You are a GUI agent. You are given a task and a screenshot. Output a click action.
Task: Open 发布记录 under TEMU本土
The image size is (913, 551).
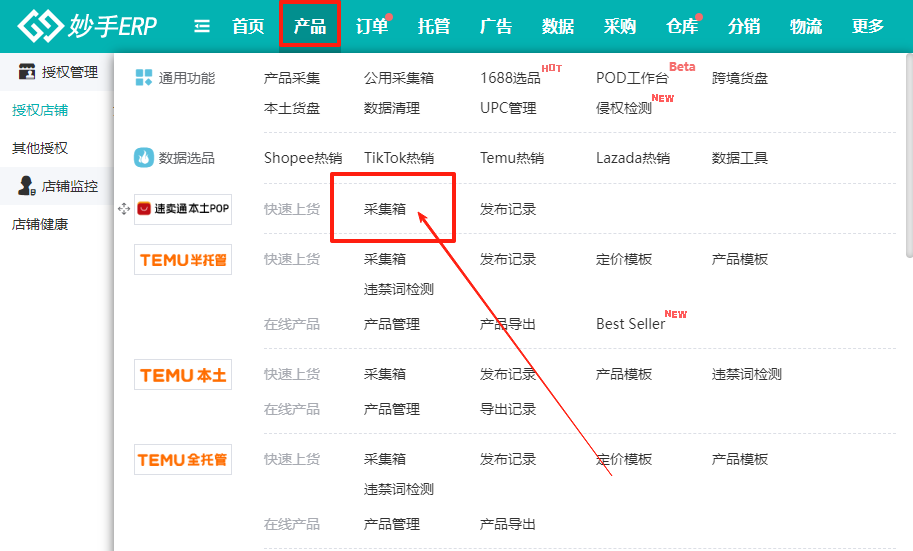(508, 374)
